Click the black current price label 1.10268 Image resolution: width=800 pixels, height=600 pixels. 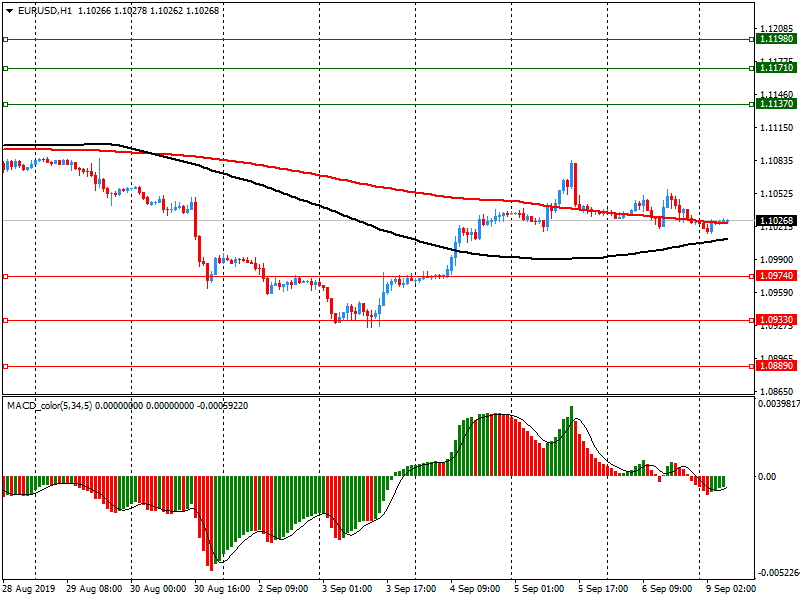point(776,220)
